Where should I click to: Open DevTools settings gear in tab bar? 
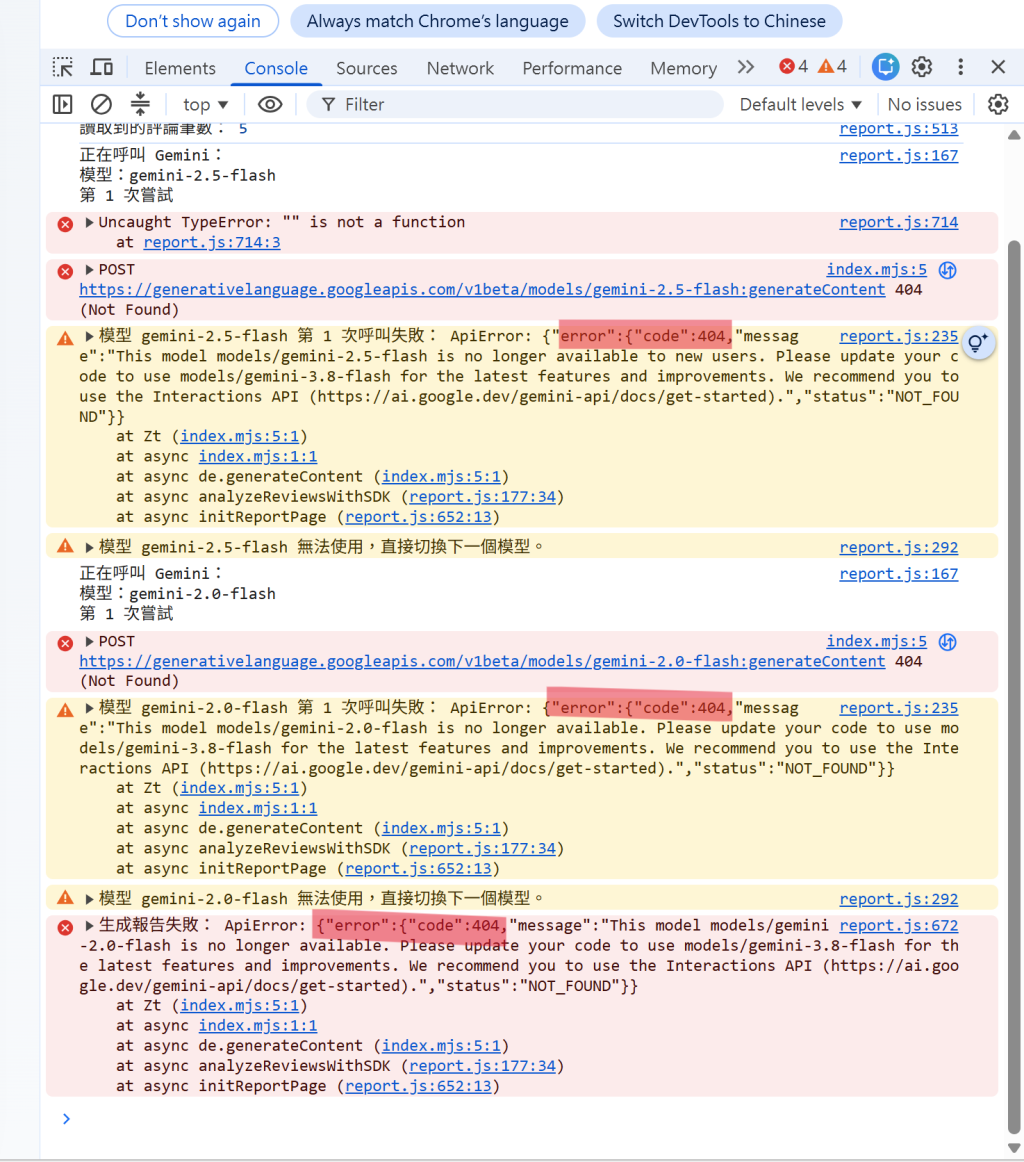pyautogui.click(x=922, y=67)
